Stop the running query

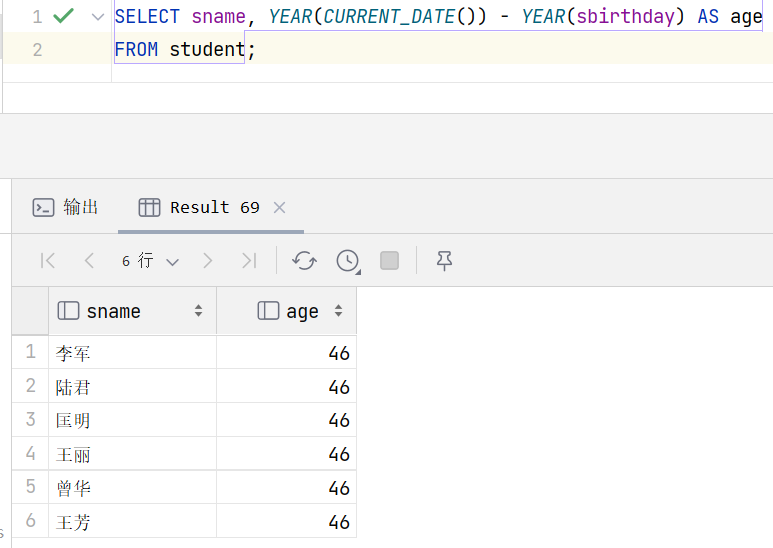point(389,260)
